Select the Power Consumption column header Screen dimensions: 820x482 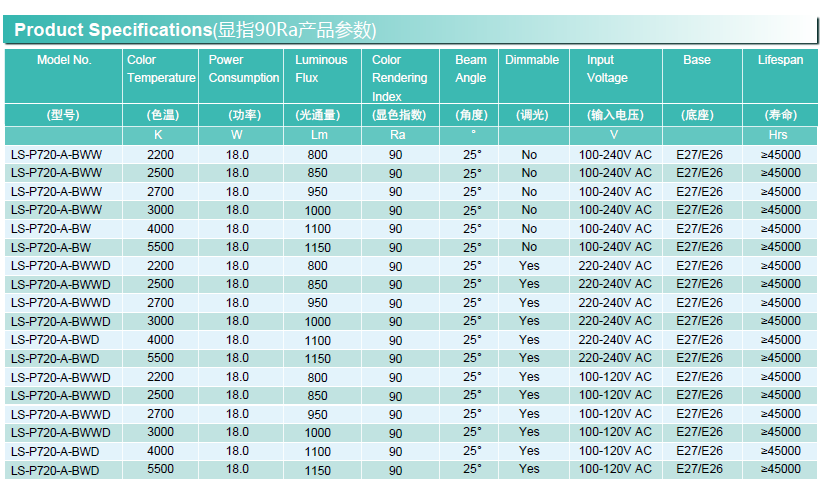[x=243, y=69]
